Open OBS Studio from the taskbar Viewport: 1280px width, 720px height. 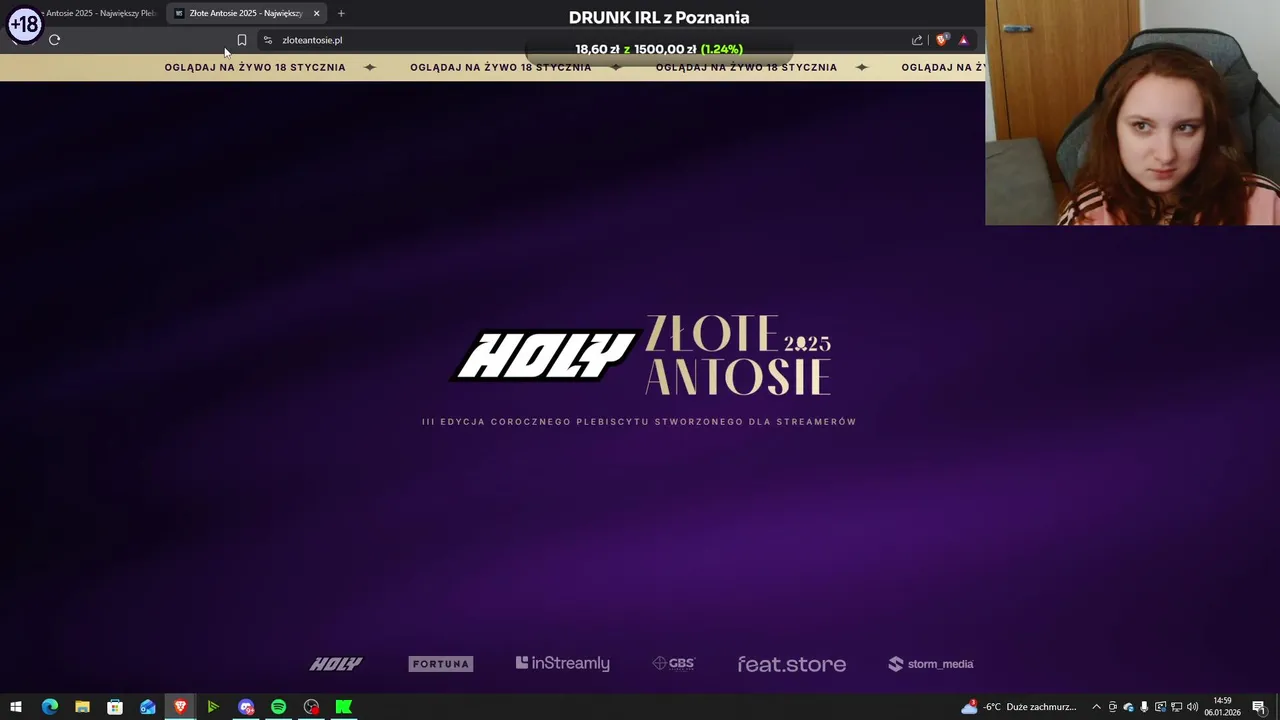point(312,707)
